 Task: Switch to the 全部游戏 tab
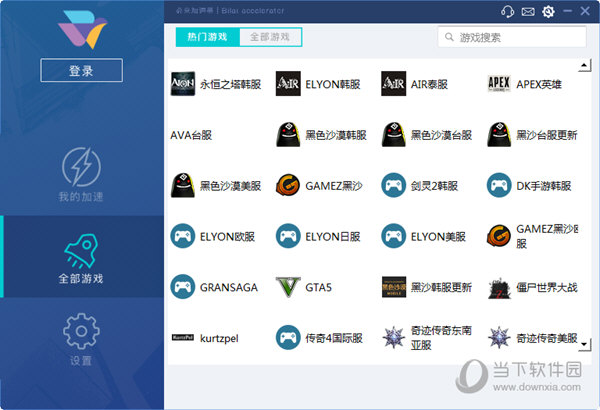270,37
